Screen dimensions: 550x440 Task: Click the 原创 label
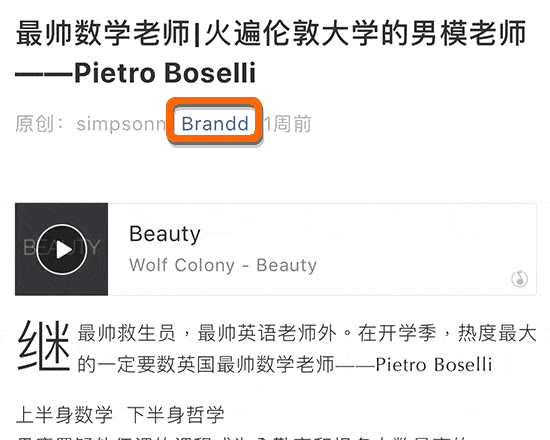click(x=34, y=124)
